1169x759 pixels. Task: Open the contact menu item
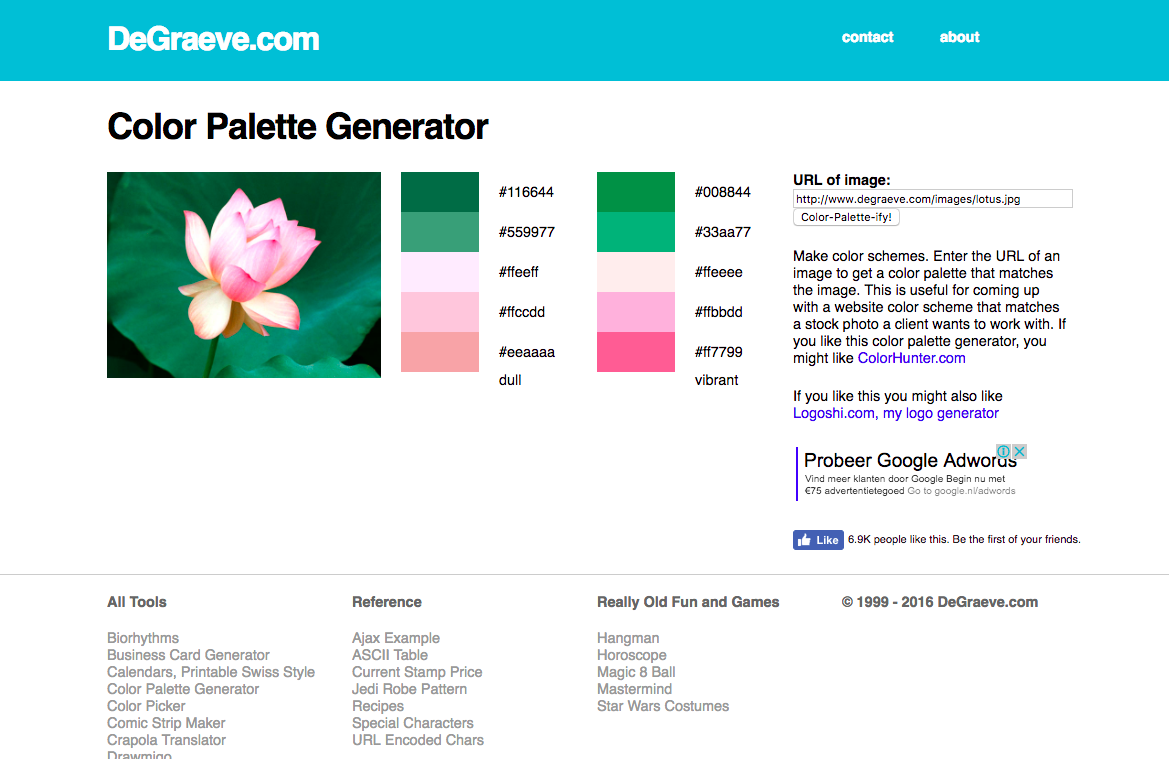point(867,37)
